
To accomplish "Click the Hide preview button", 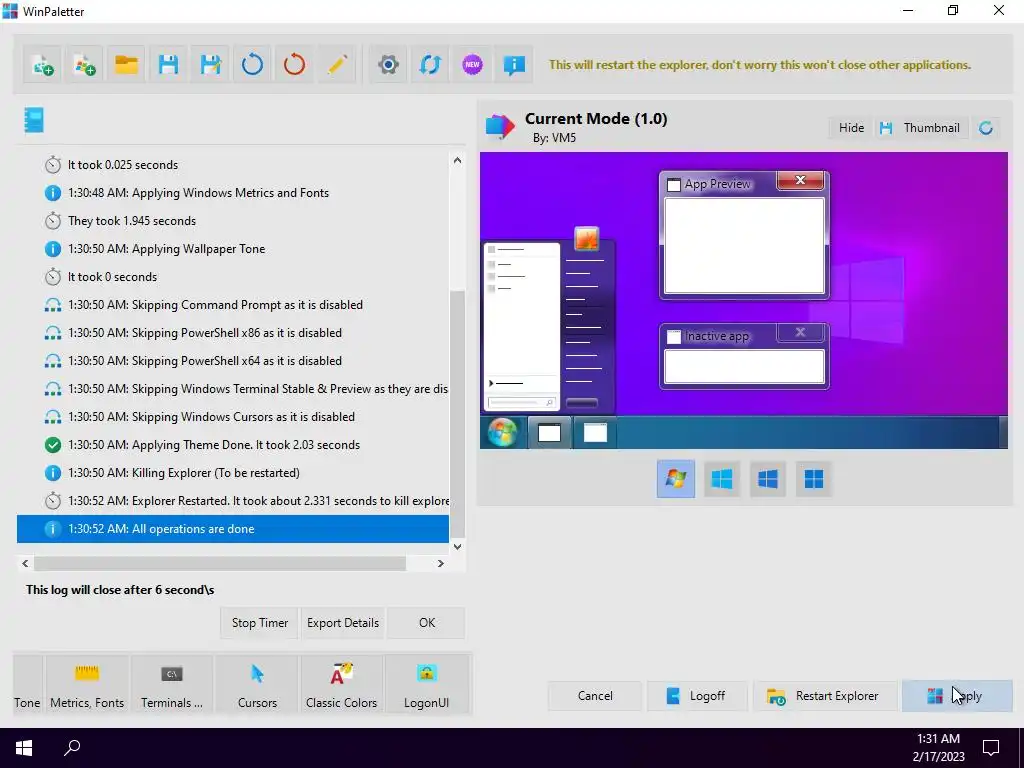I will click(x=851, y=128).
